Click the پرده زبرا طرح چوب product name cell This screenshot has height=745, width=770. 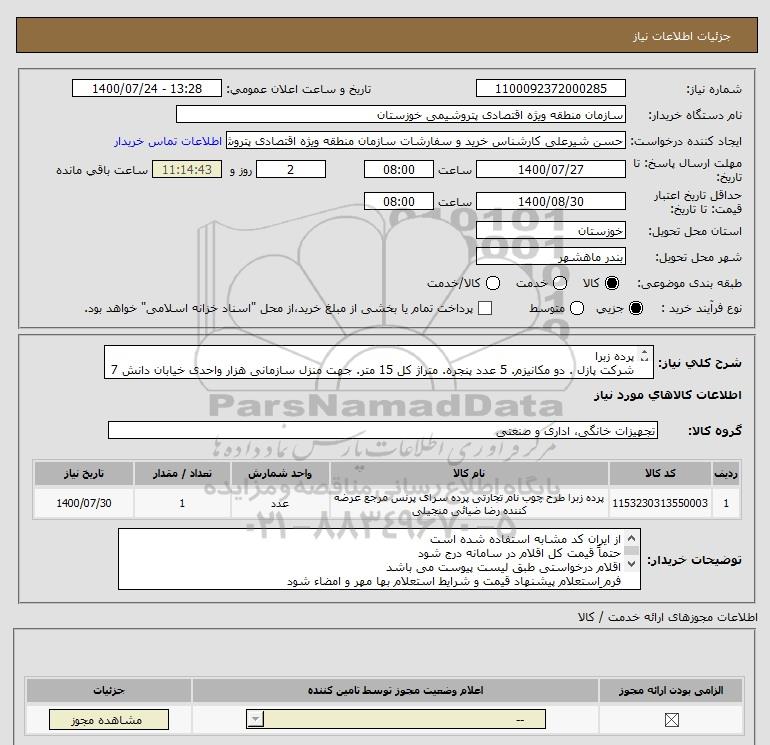point(469,503)
